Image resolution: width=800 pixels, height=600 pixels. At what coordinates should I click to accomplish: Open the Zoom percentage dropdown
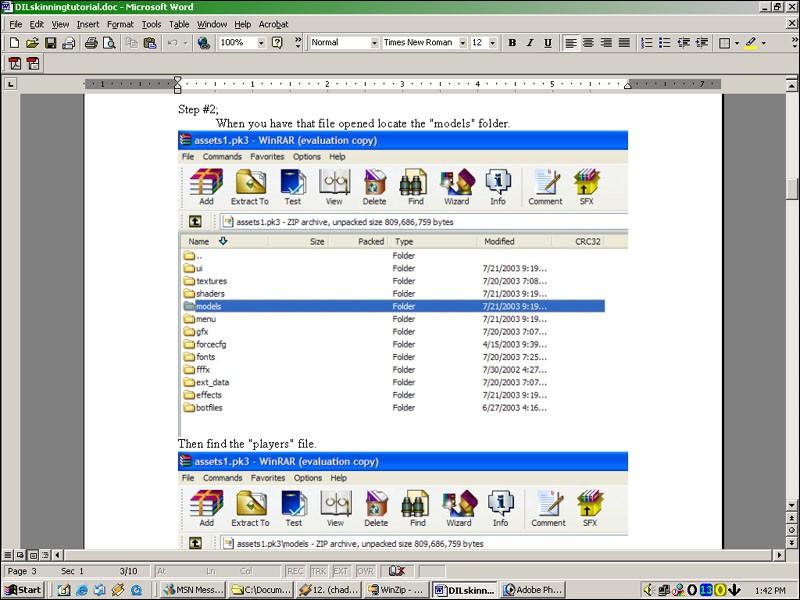pos(261,43)
